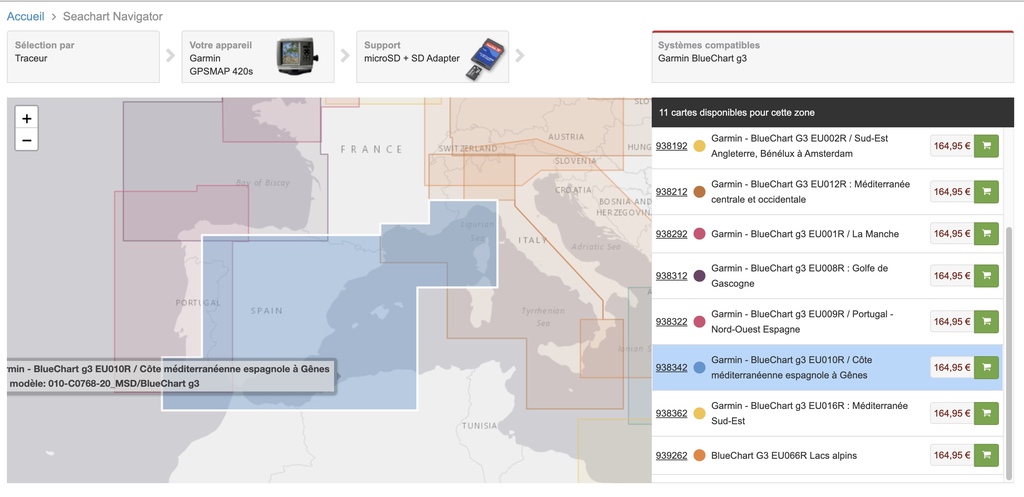This screenshot has width=1024, height=497.
Task: Add EU016R Méditerranée Sud-Est chart to cart
Action: pos(986,413)
